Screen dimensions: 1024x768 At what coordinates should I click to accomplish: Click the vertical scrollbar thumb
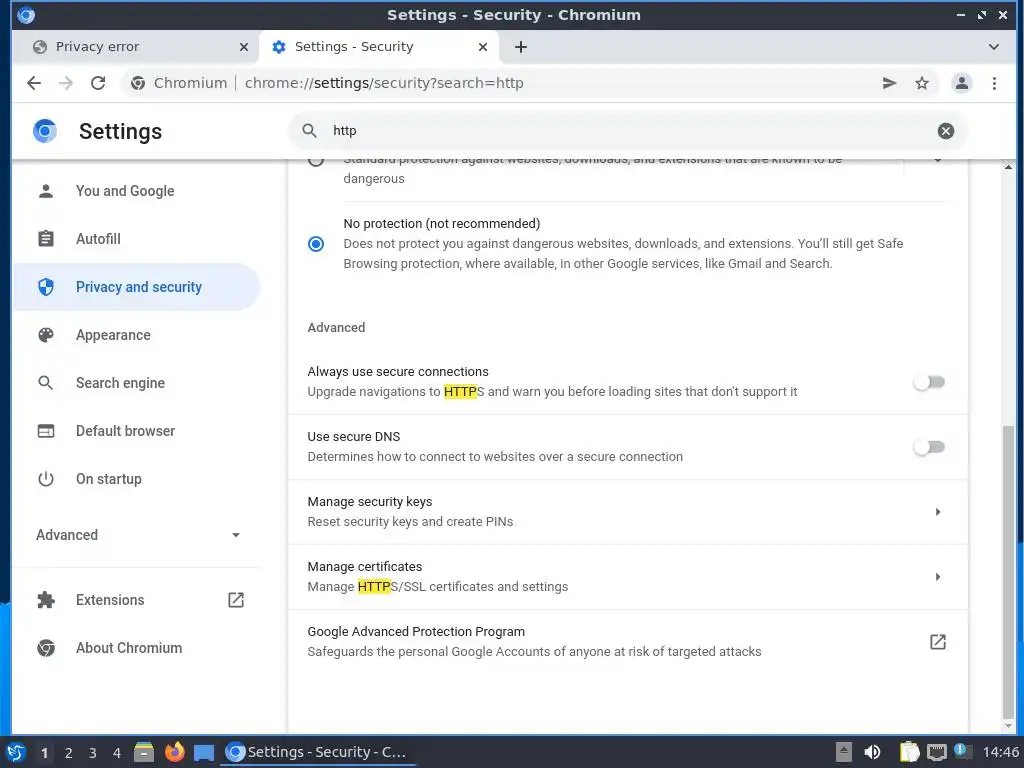pyautogui.click(x=1009, y=571)
